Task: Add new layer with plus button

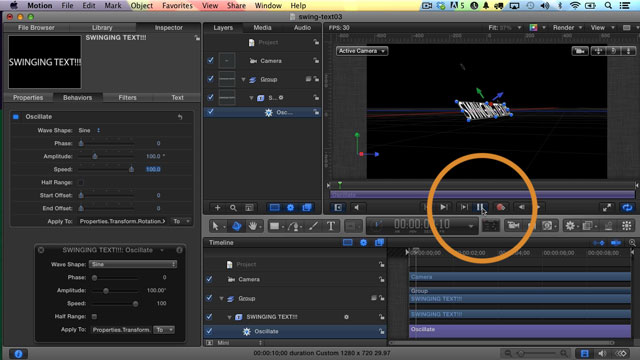Action: tap(218, 208)
